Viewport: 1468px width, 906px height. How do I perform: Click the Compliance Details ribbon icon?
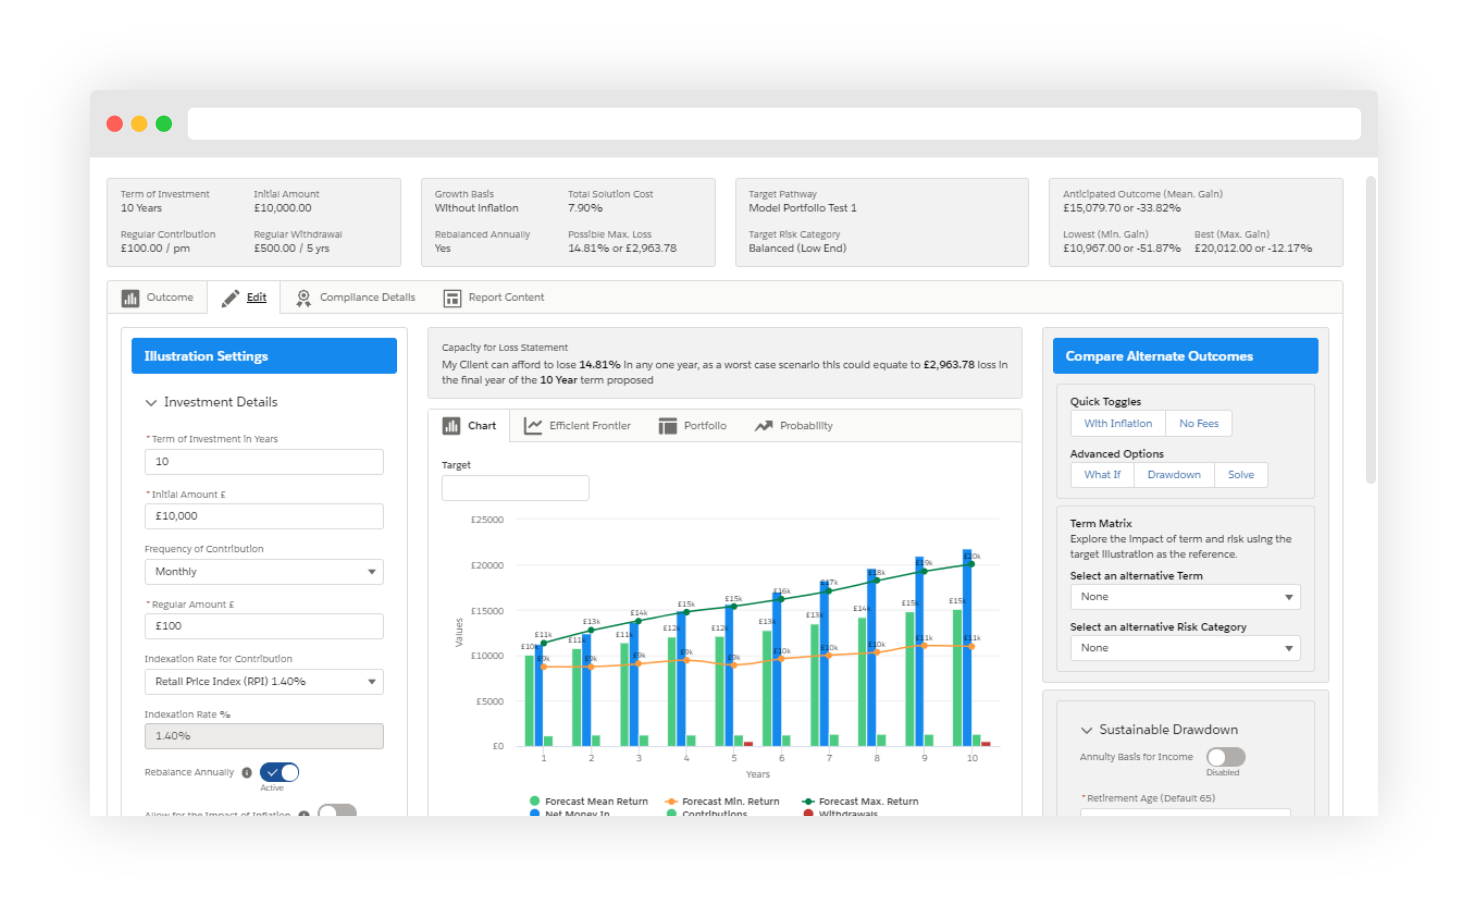click(303, 298)
